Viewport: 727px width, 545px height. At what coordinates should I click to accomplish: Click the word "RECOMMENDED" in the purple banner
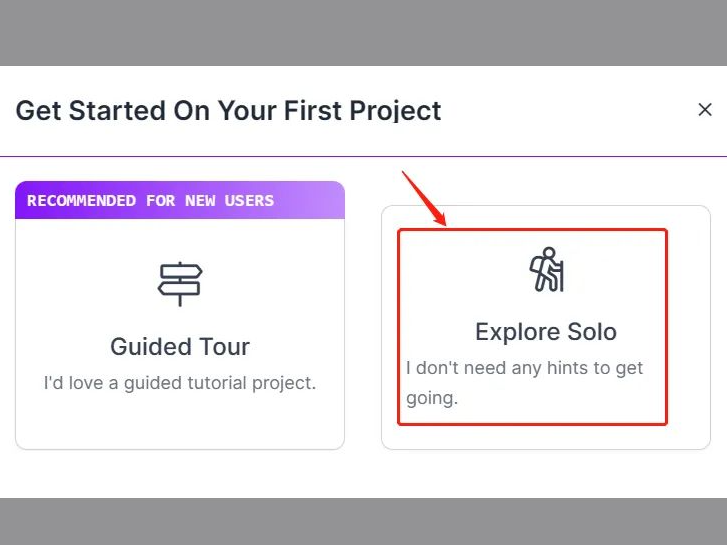coord(81,200)
